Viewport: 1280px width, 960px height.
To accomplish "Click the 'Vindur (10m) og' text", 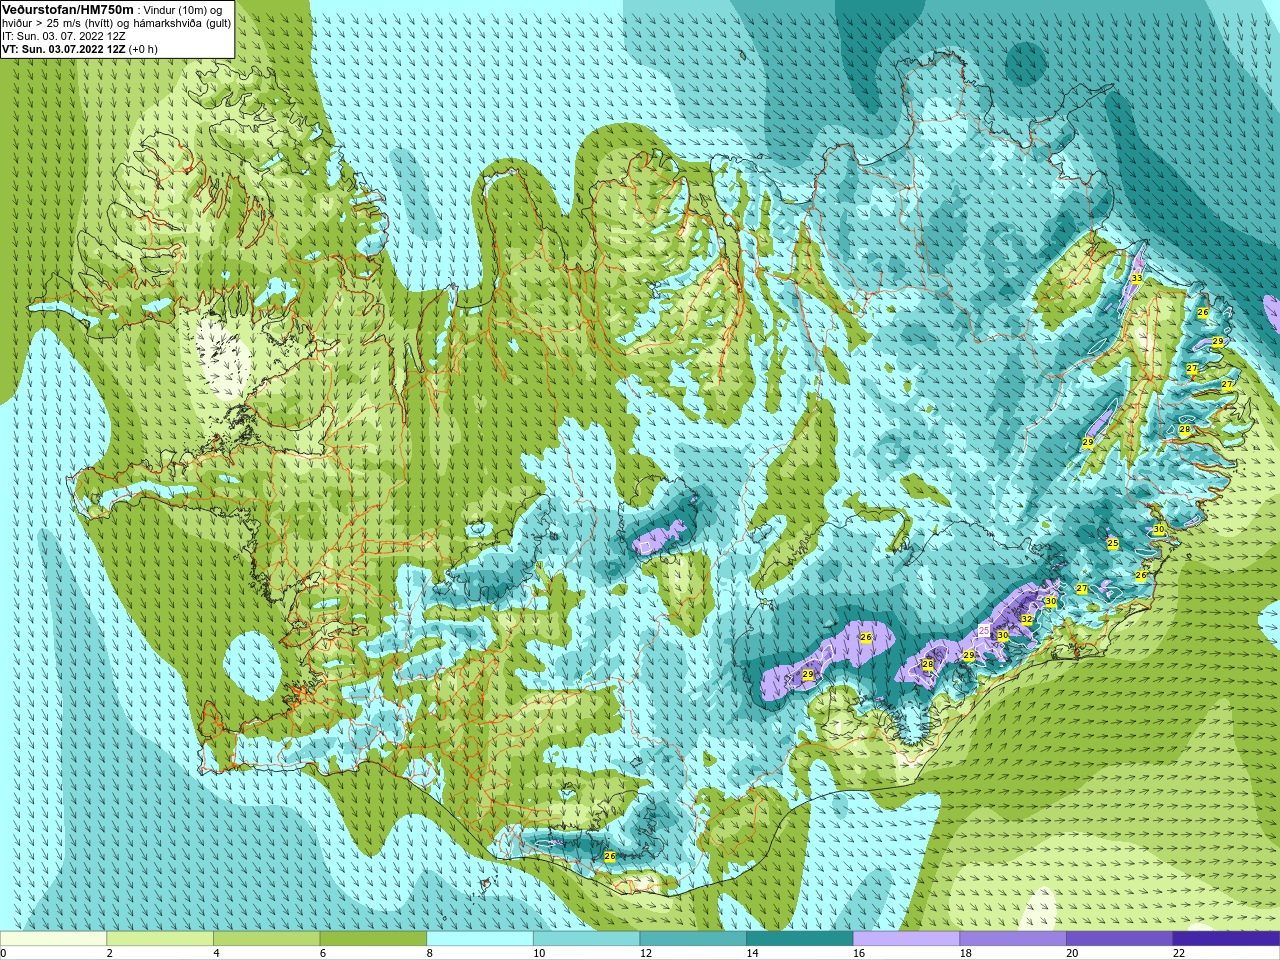I will point(184,10).
